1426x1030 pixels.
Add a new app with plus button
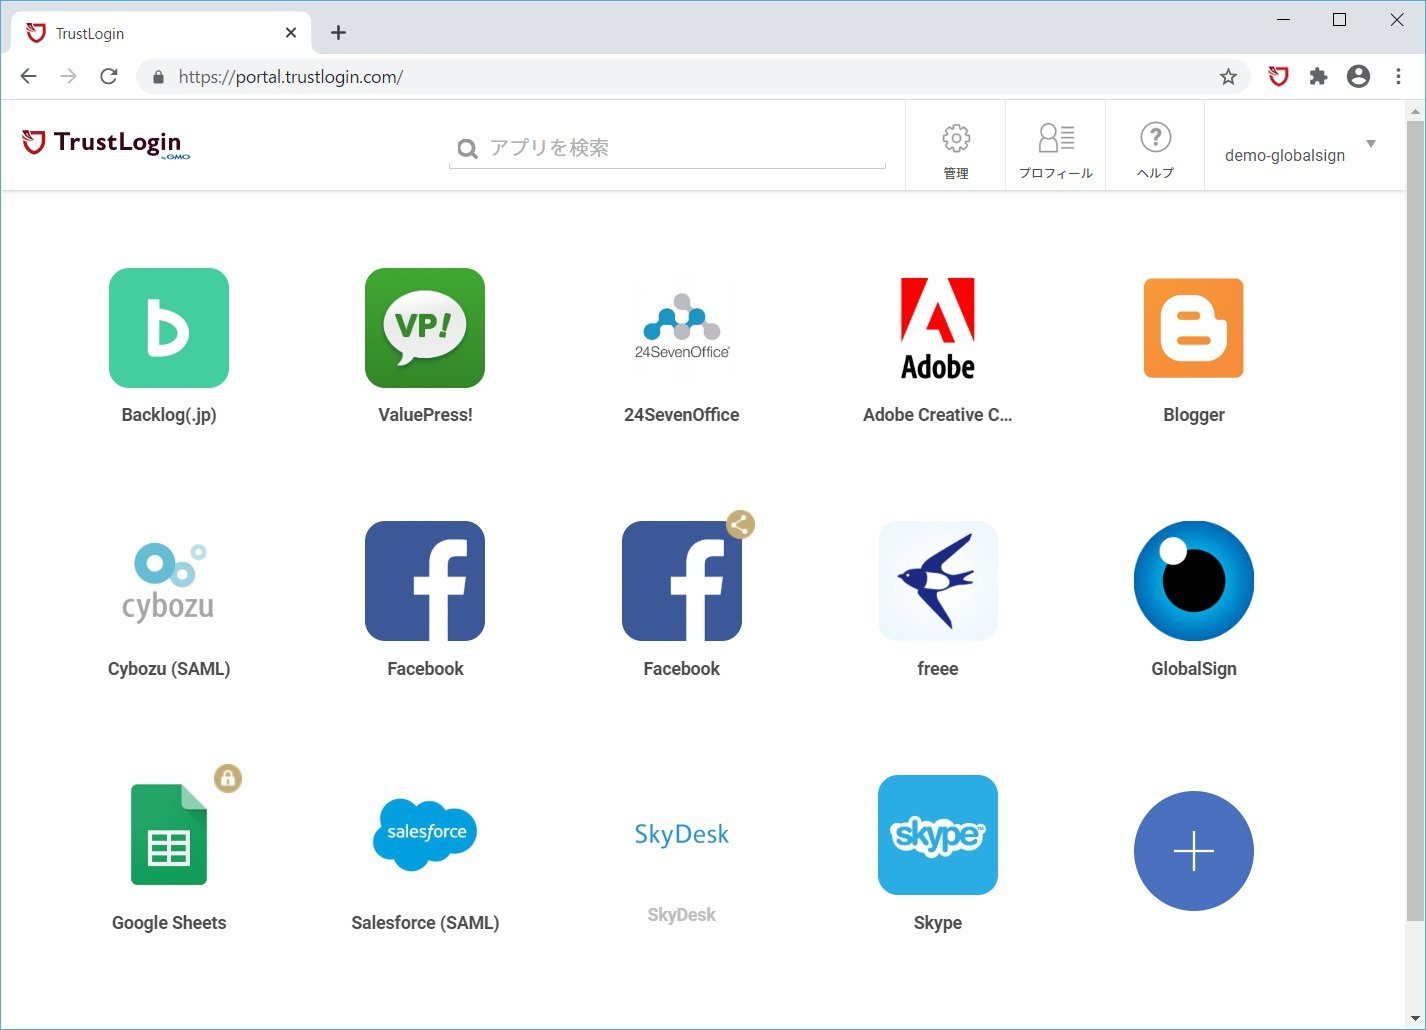pos(1194,851)
